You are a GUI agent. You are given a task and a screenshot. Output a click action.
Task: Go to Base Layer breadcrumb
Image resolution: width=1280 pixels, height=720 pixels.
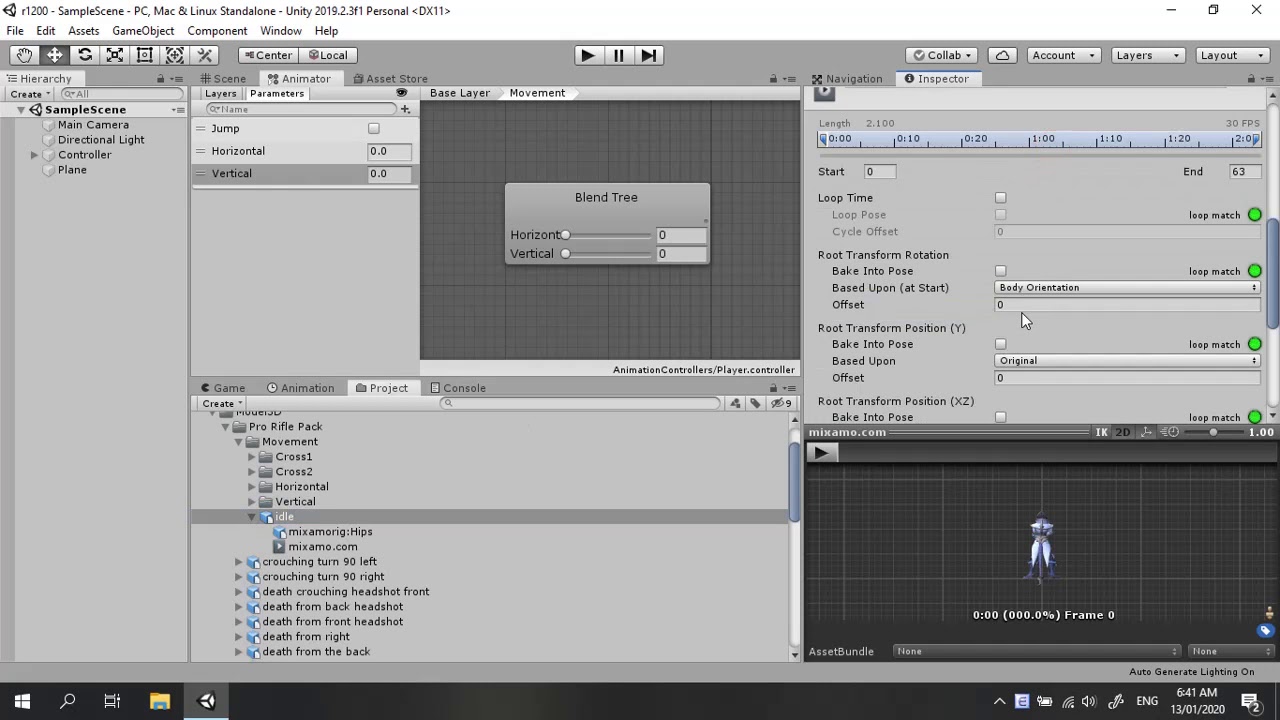(460, 93)
